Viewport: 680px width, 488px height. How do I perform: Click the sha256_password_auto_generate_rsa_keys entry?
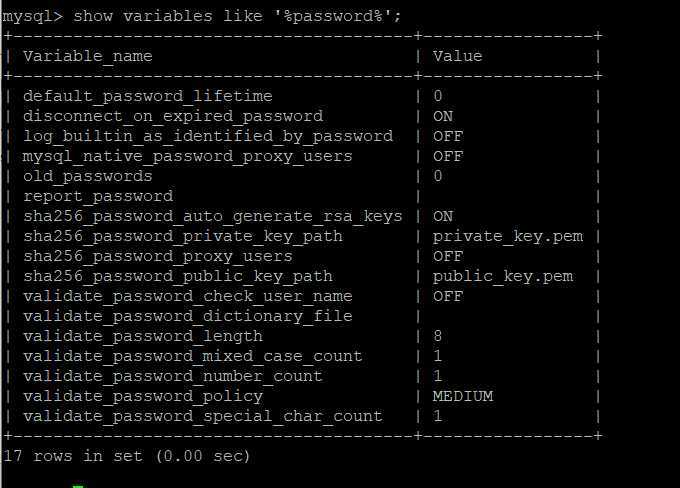tap(213, 216)
